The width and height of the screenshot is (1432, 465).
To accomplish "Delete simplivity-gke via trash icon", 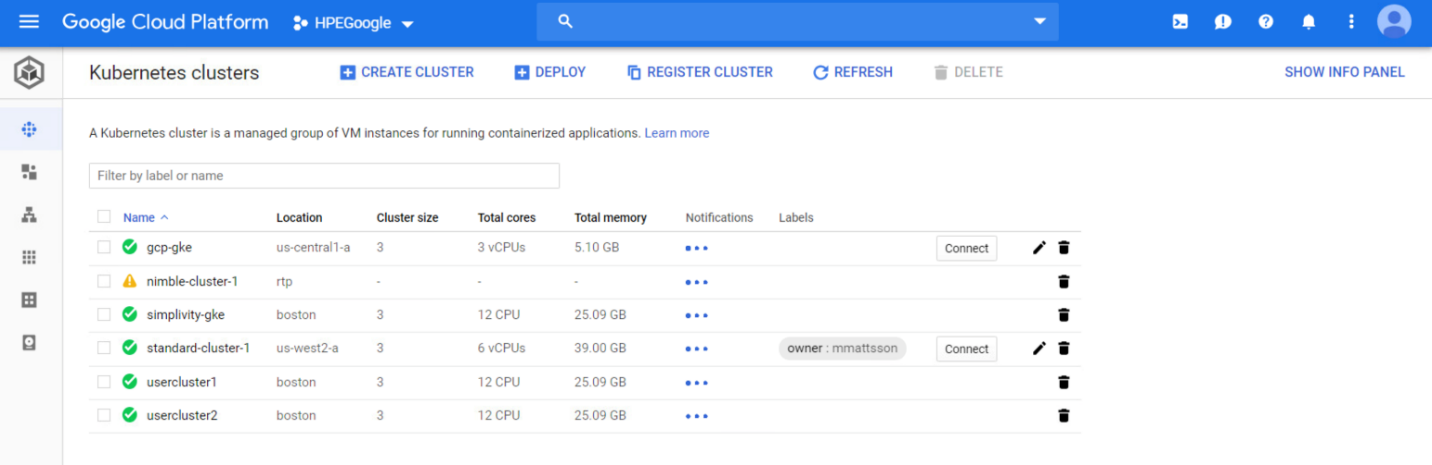I will [x=1064, y=315].
